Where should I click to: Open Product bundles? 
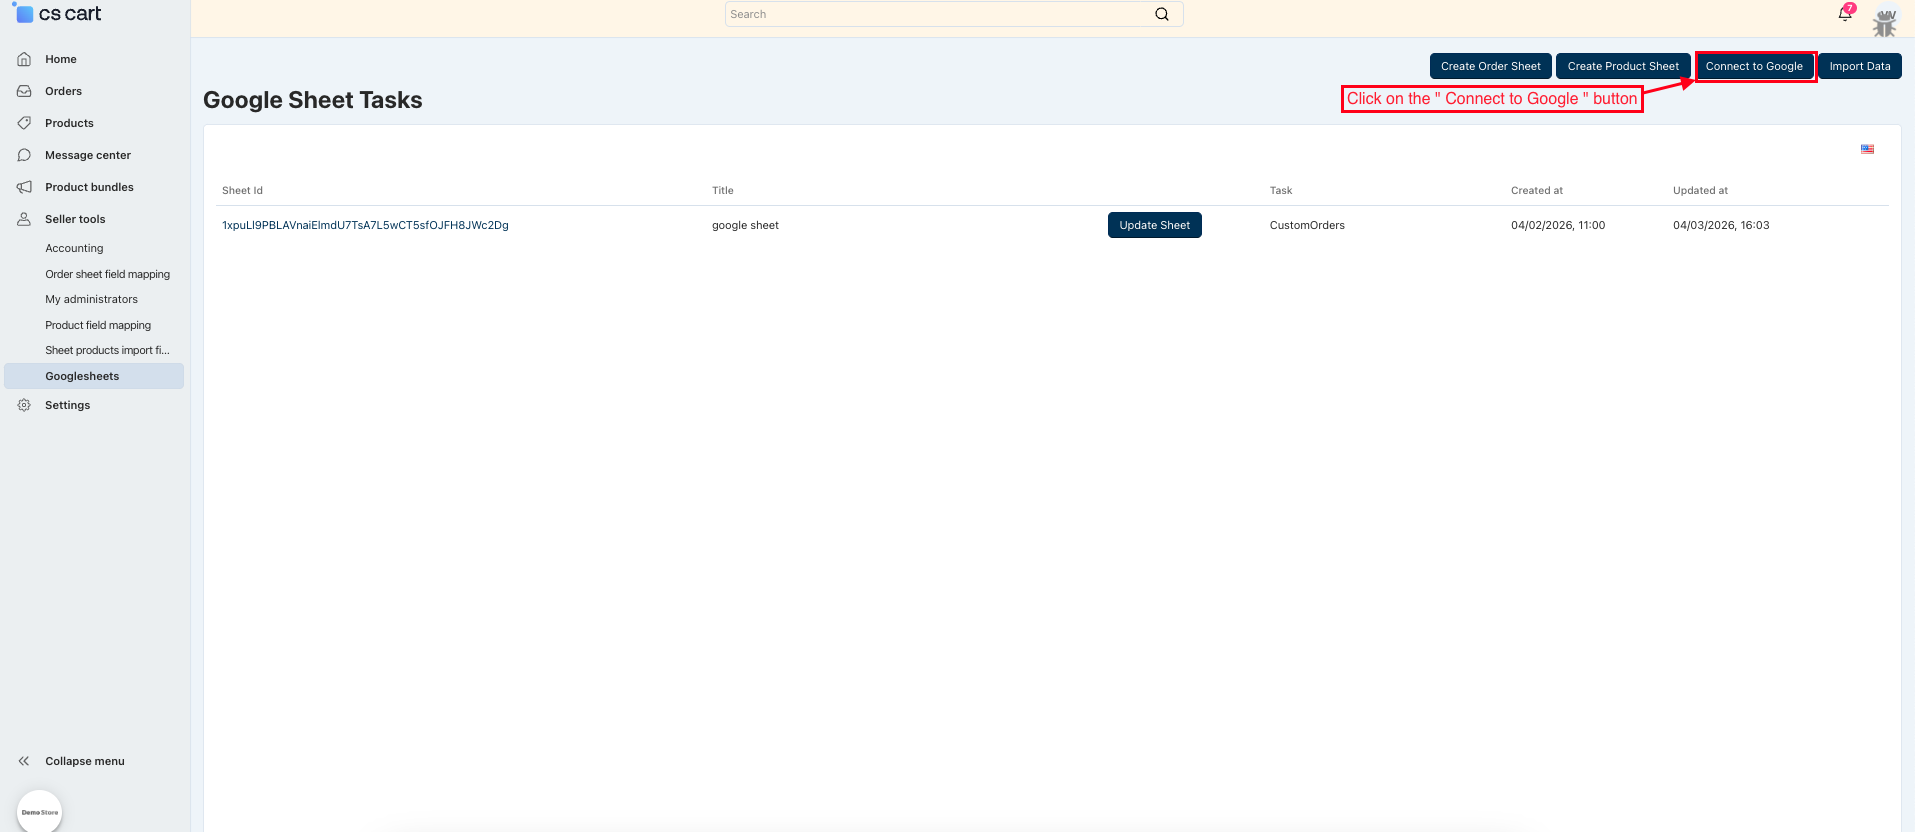tap(89, 187)
